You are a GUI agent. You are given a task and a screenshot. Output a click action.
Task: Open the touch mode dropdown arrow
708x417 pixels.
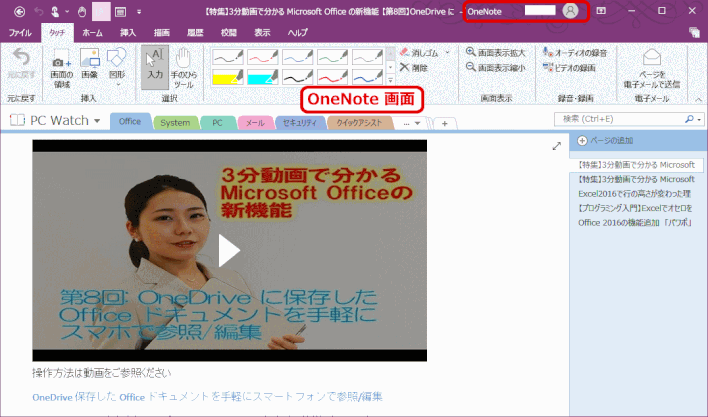point(67,12)
